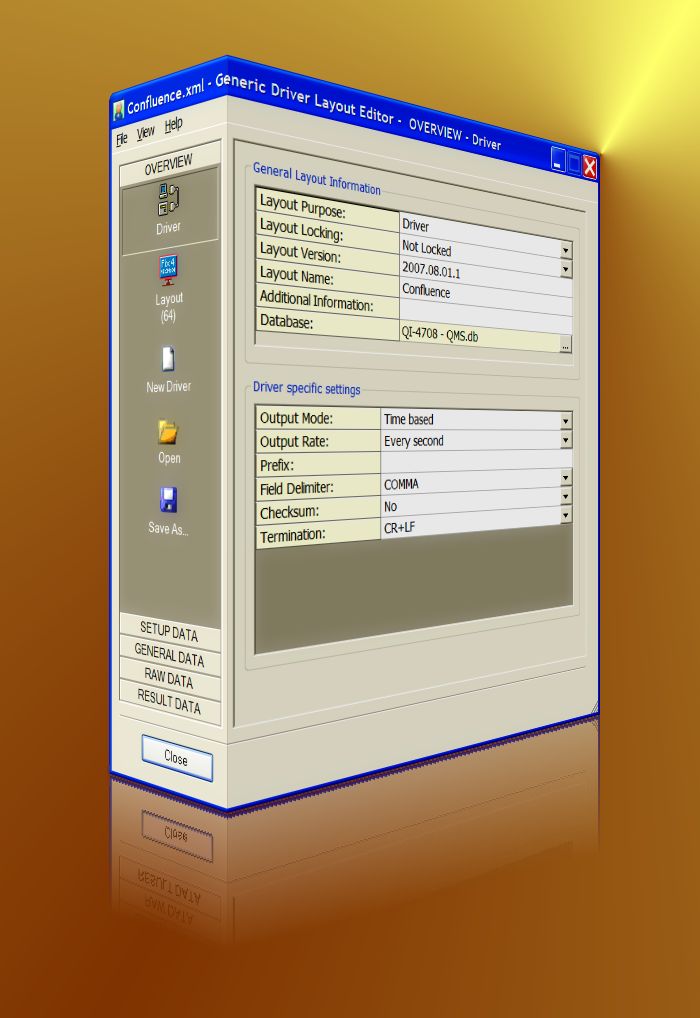Expand the Layout Locking dropdown arrow

tap(566, 269)
